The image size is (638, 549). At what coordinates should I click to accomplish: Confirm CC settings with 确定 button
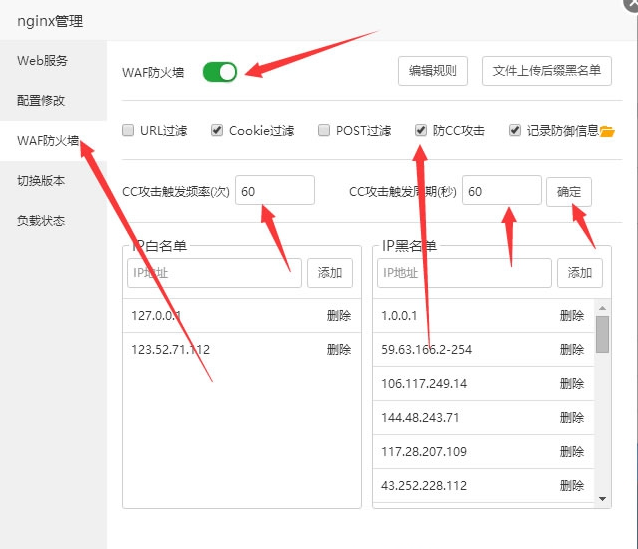click(x=568, y=191)
